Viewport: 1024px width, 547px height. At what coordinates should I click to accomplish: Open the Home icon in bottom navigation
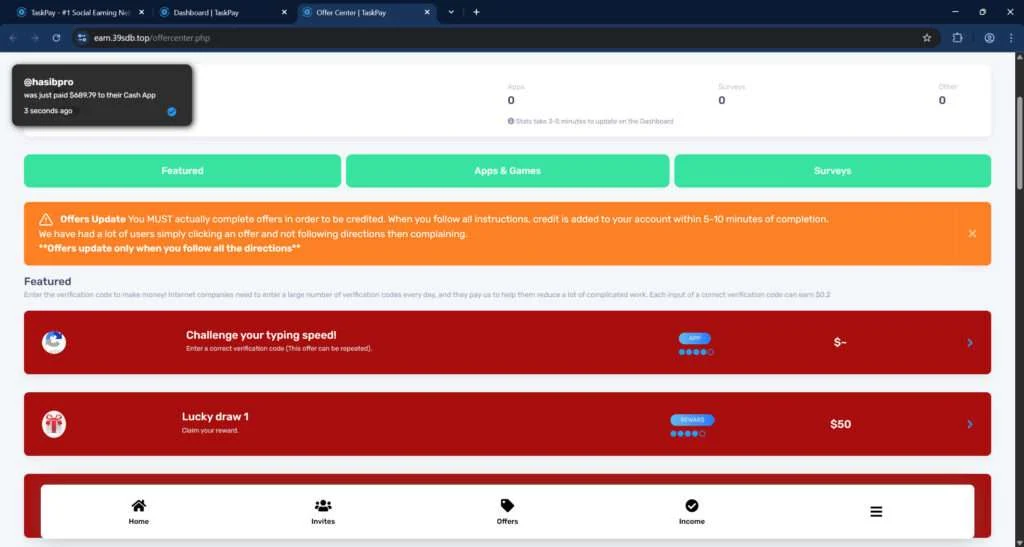138,505
